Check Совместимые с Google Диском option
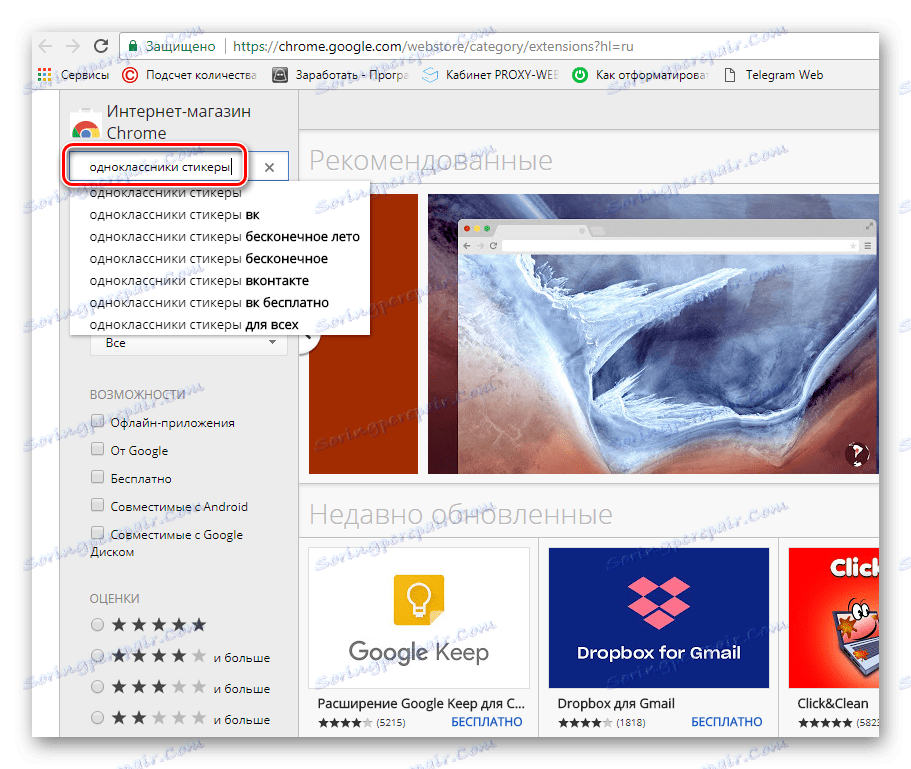This screenshot has height=769, width=911. (97, 533)
